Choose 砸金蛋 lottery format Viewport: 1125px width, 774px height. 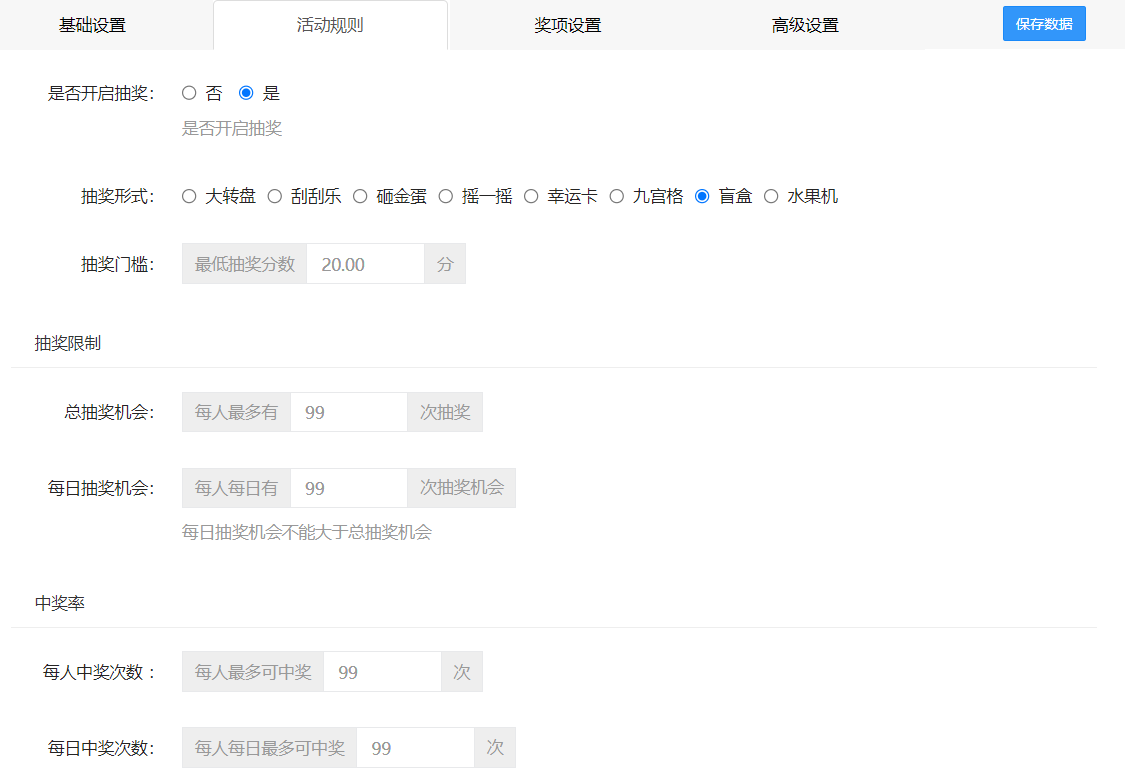click(x=360, y=196)
